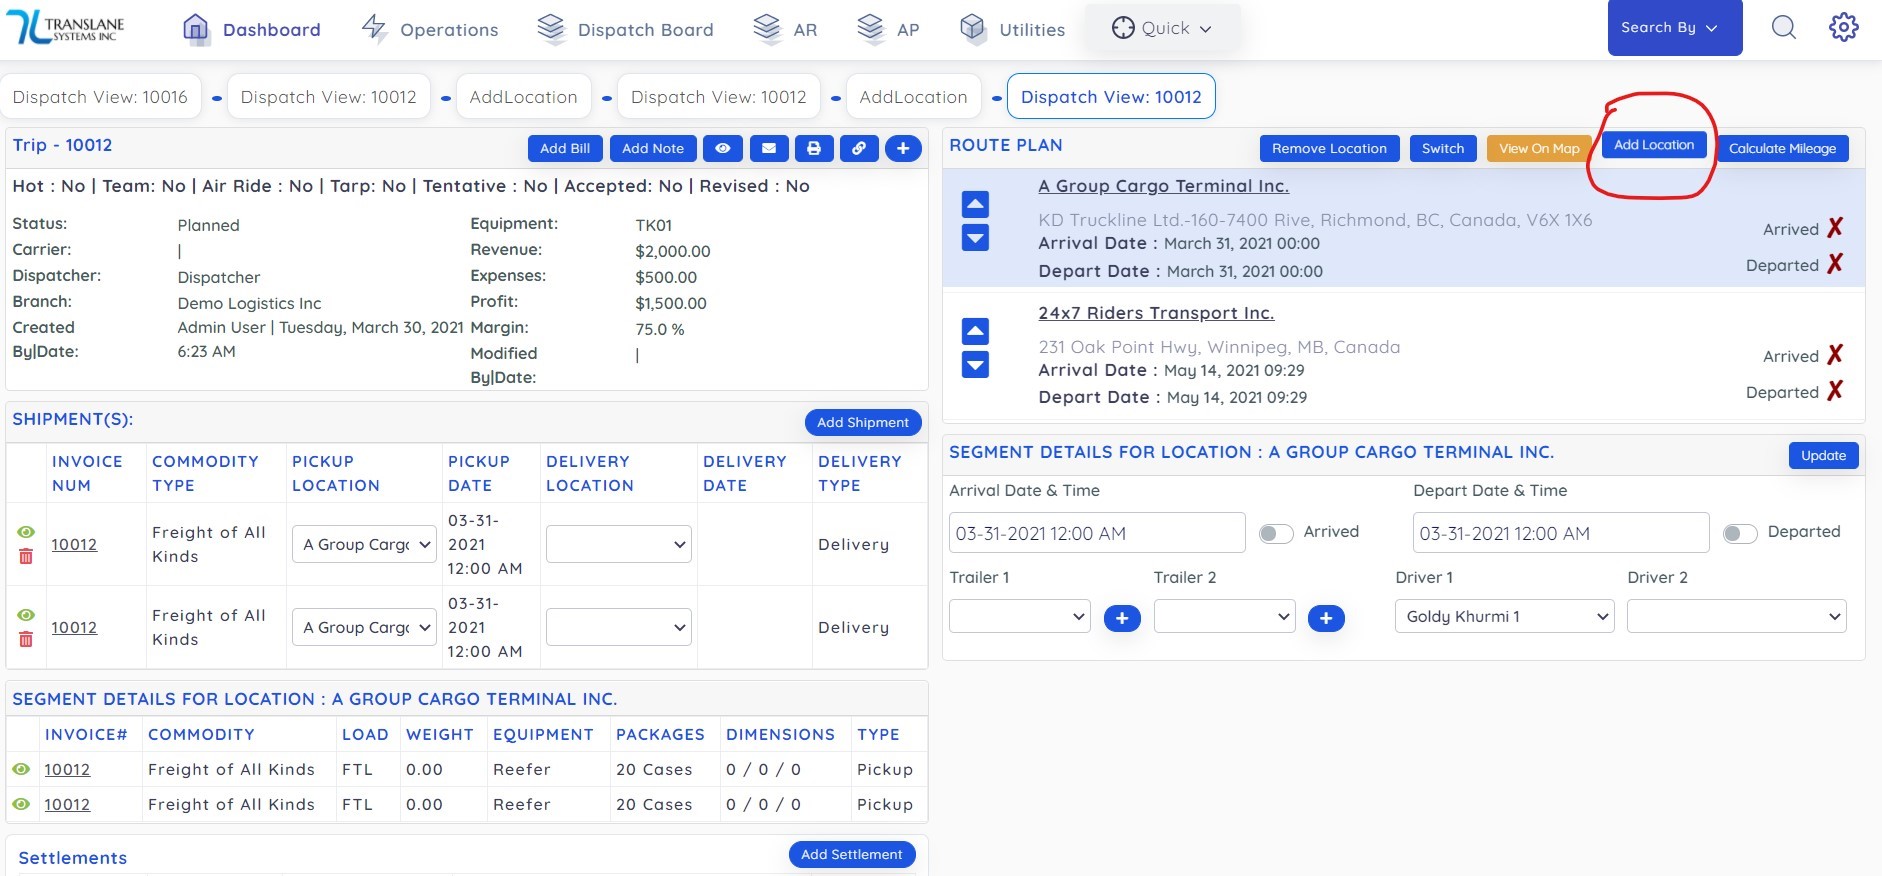The height and width of the screenshot is (876, 1882).
Task: Click the magnifier search icon in header
Action: [x=1784, y=28]
